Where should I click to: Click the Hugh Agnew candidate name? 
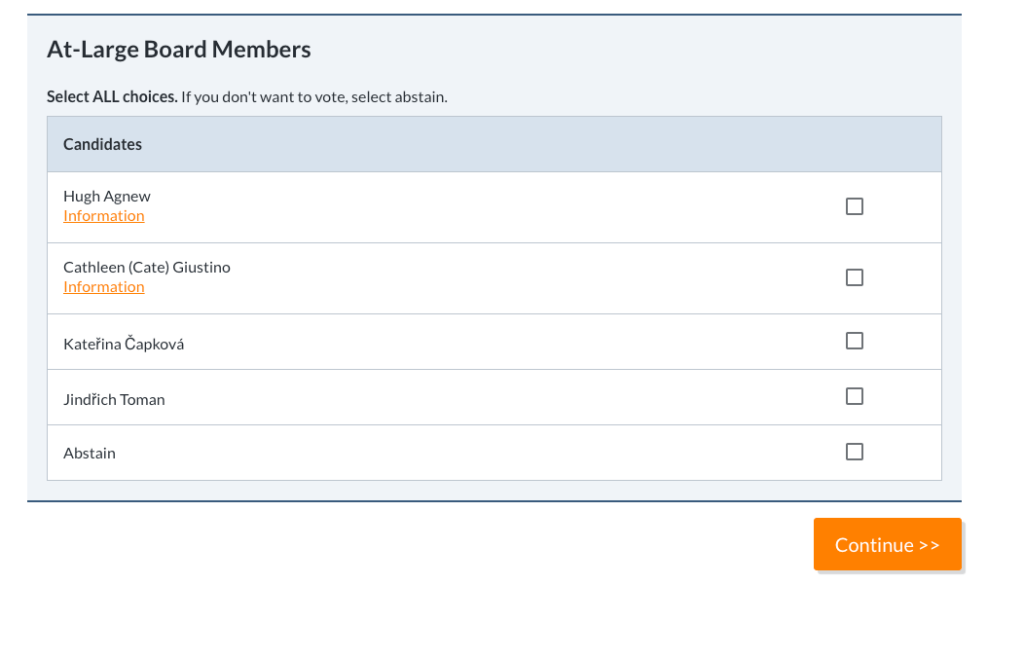point(107,196)
